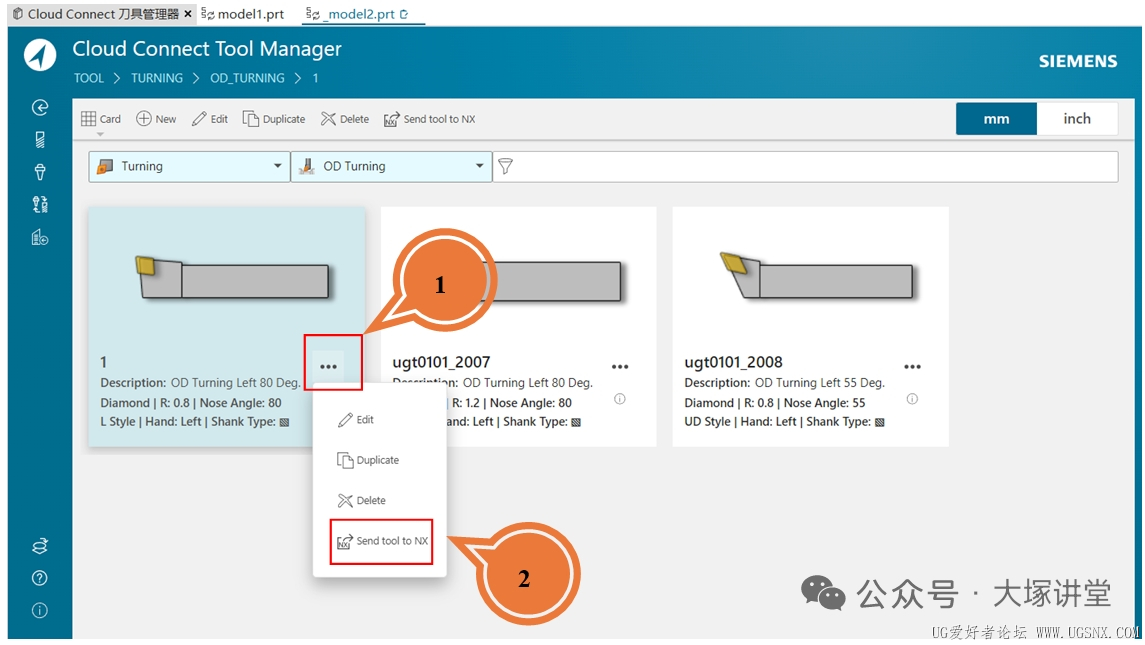
Task: Click 'Nose Angle: 80' text on card 1
Action: pyautogui.click(x=240, y=402)
